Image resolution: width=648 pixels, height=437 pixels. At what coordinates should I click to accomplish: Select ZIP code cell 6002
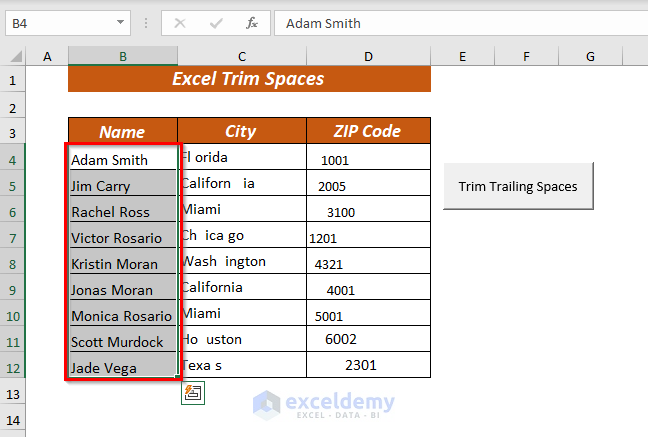[369, 339]
